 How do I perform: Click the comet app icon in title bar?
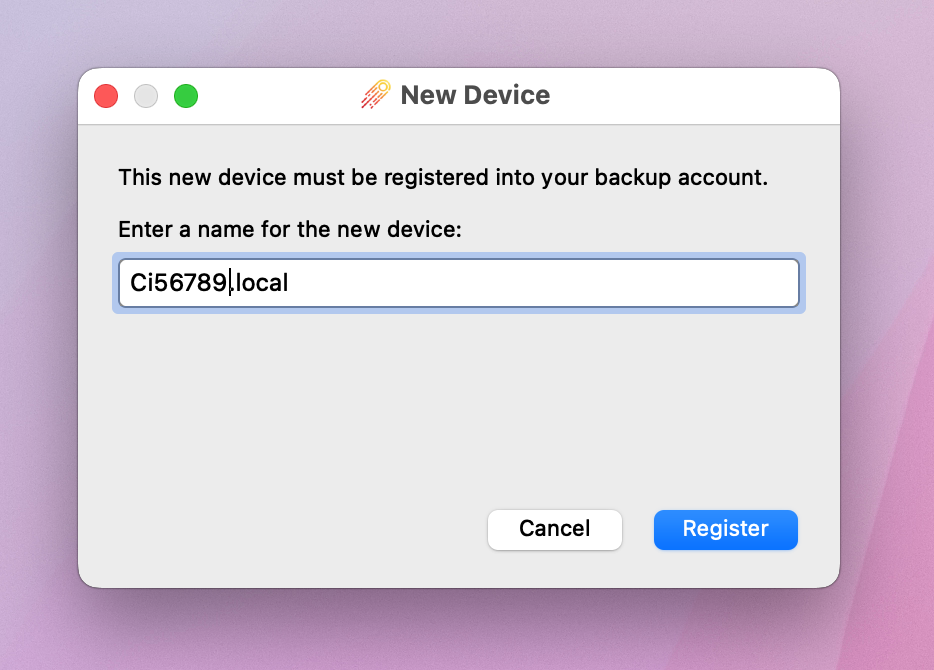click(x=376, y=95)
